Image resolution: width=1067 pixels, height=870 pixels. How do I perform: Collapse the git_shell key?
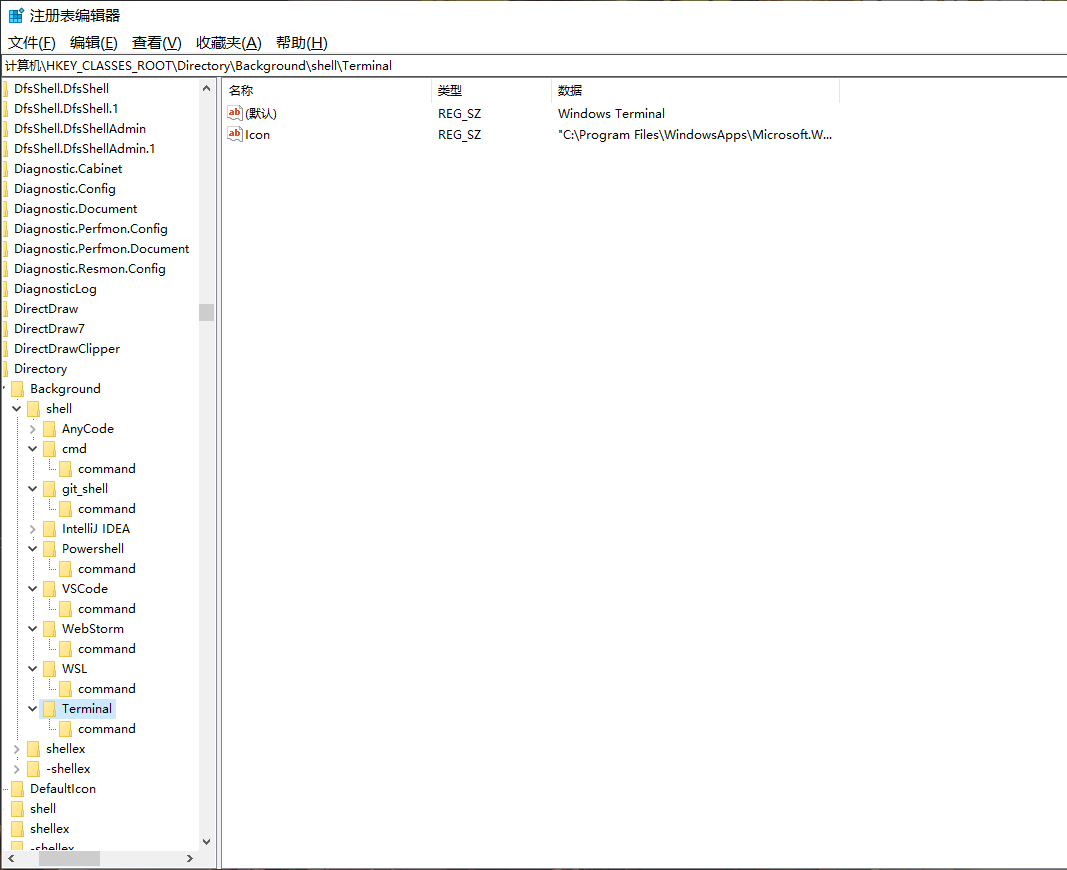(32, 489)
